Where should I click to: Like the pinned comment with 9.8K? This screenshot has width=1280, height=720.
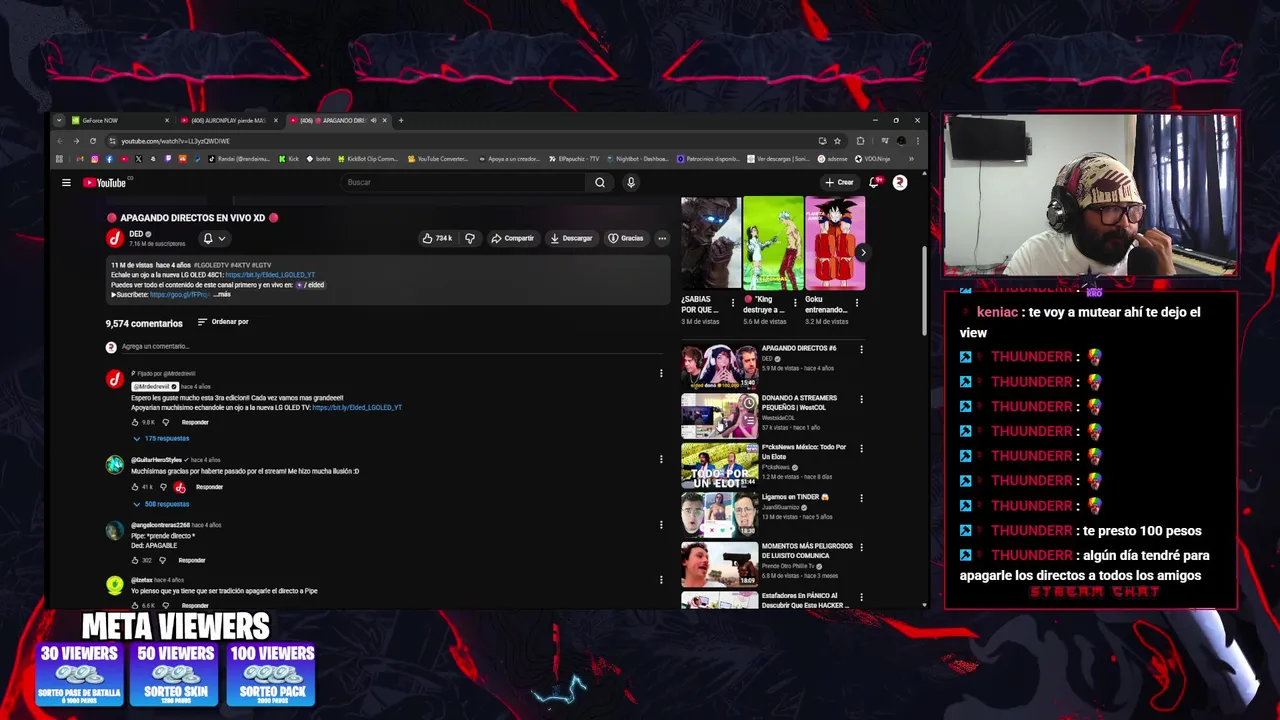(x=135, y=422)
